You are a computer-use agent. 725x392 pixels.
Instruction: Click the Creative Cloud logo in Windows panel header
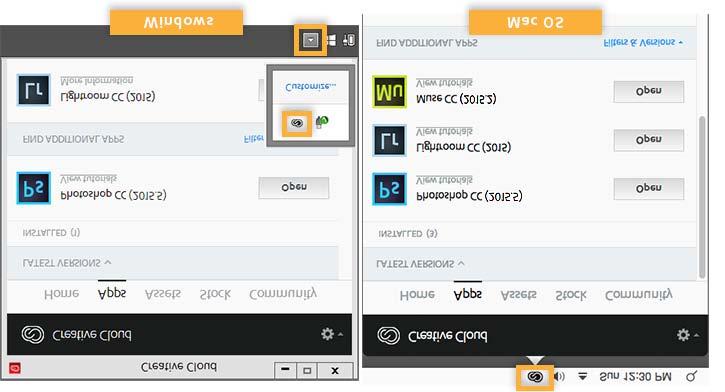point(33,334)
